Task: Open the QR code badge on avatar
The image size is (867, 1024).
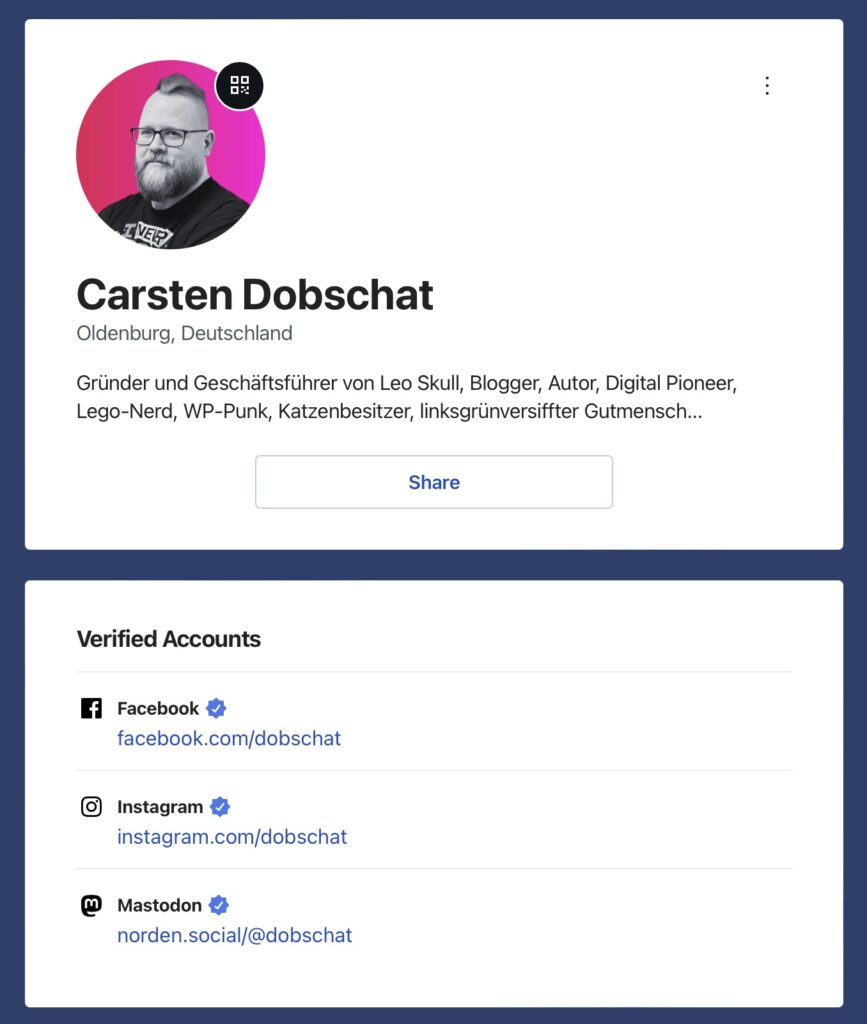Action: pos(240,85)
